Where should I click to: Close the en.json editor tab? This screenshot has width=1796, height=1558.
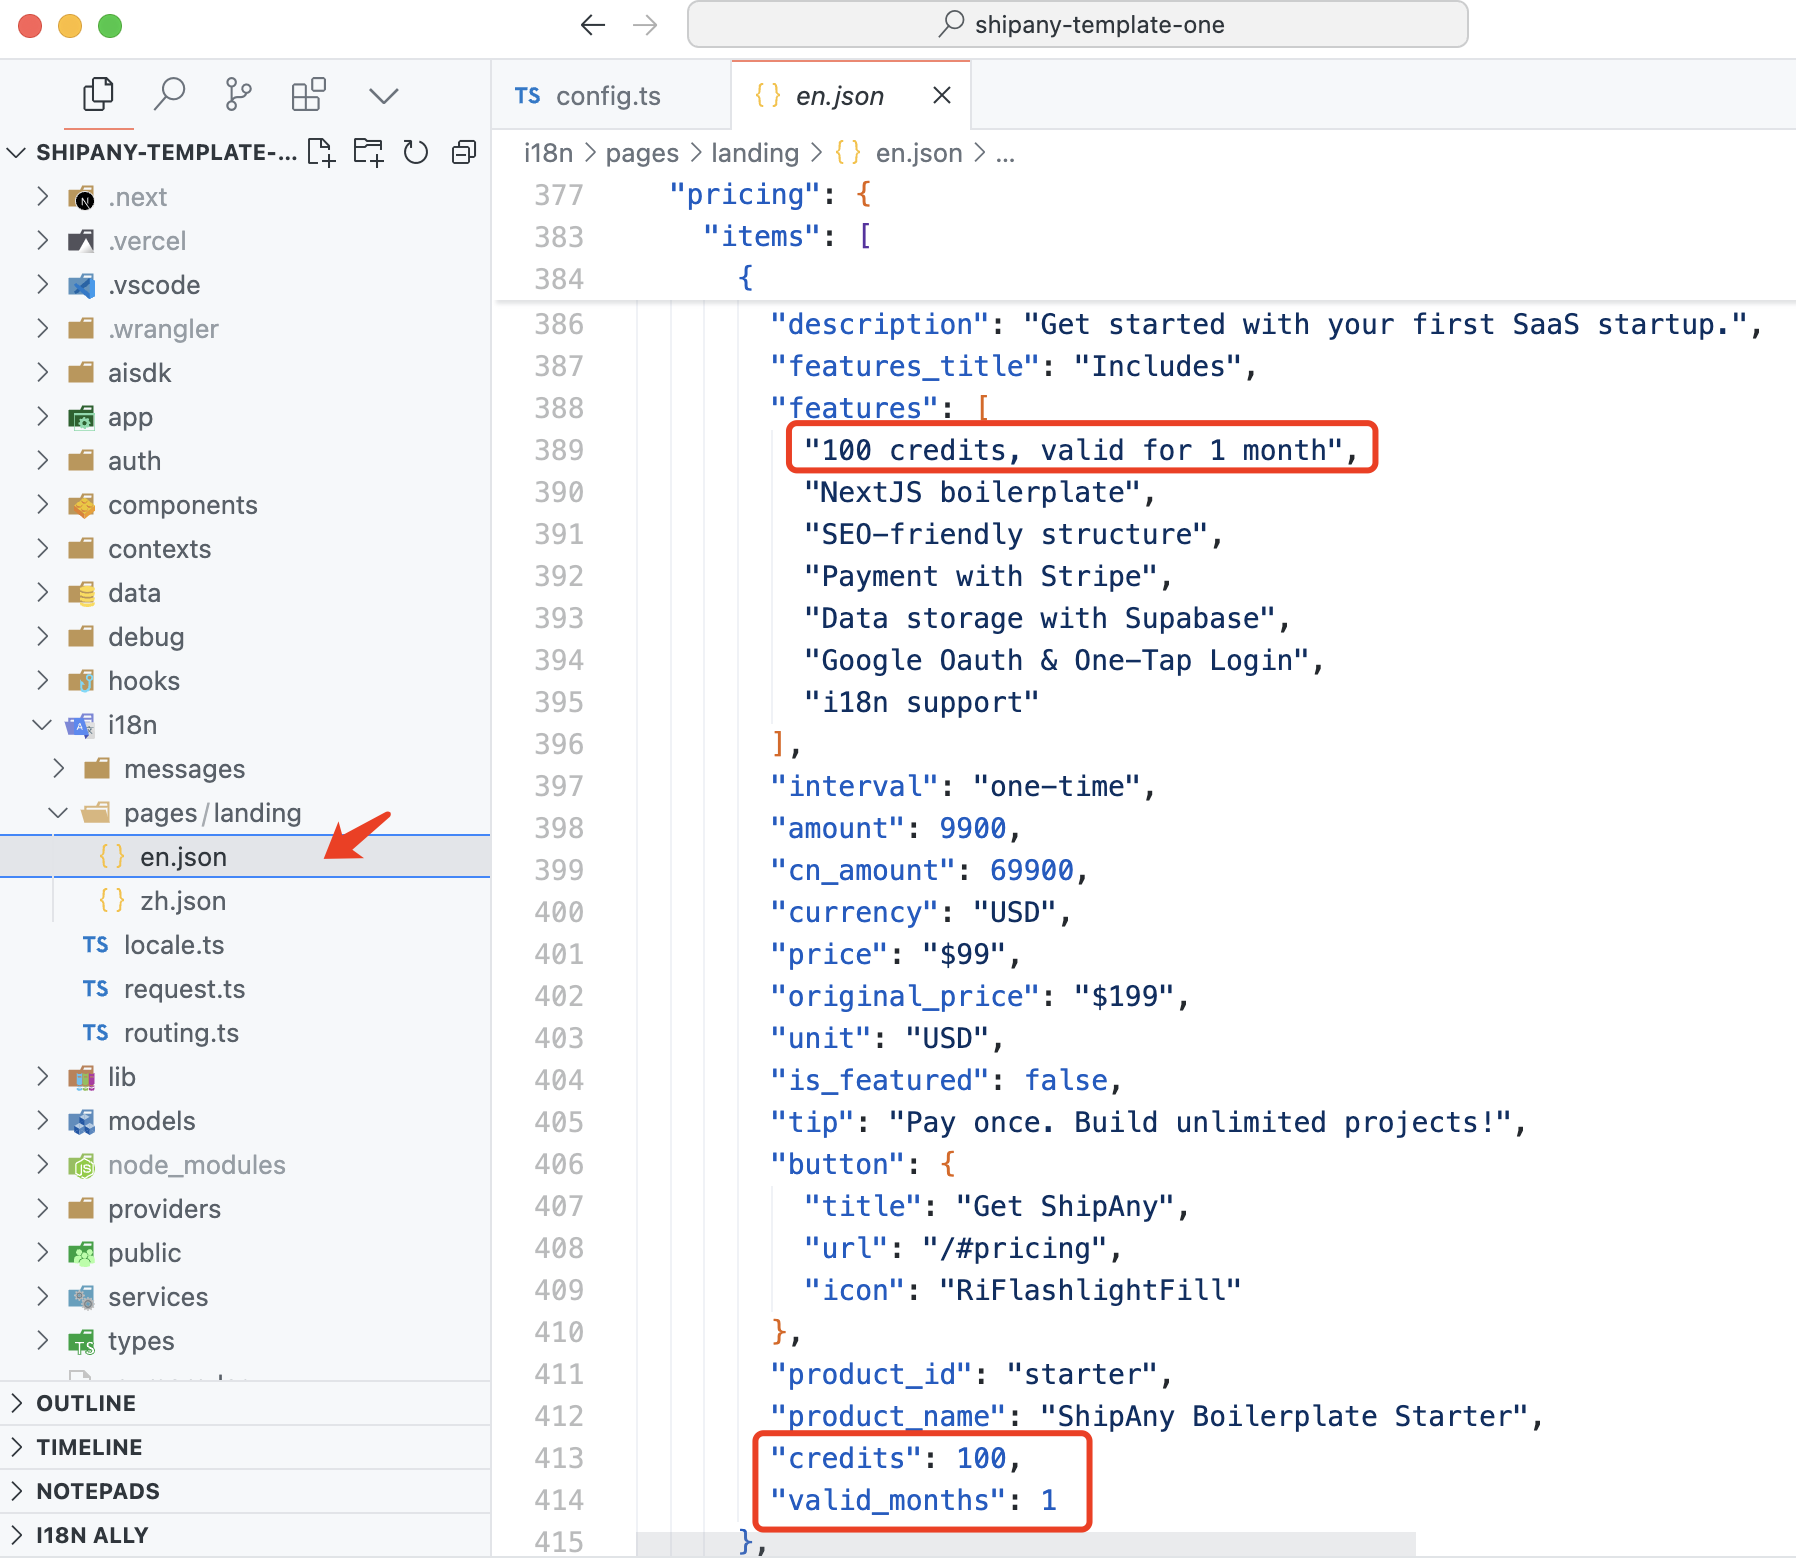pyautogui.click(x=941, y=95)
